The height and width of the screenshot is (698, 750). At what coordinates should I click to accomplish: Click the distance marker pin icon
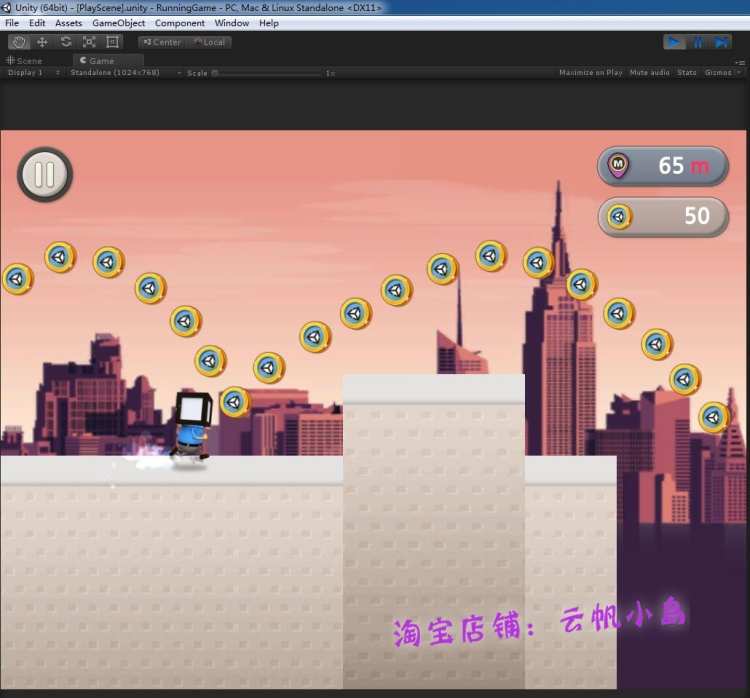[618, 166]
